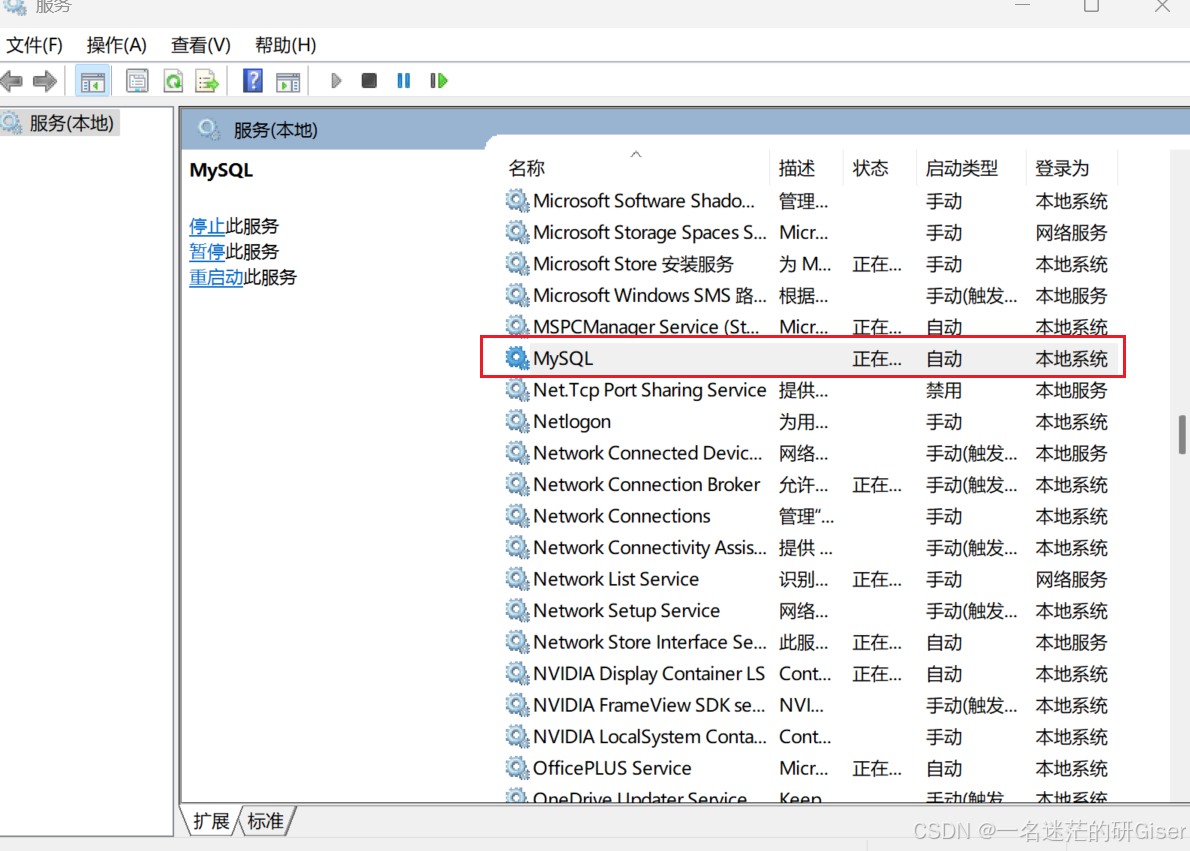Select Network Connection Broker service
Viewport: 1190px width, 851px height.
pos(647,484)
